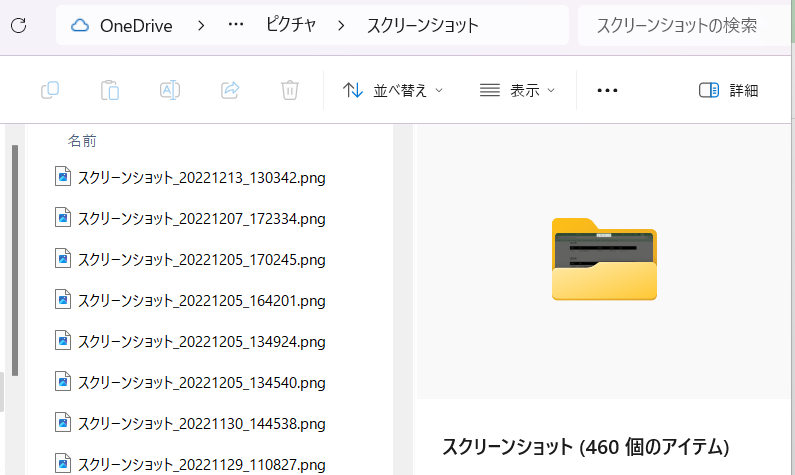Open the OneDrive breadcrumb segment
Screen dimensions: 795x475
coord(136,25)
